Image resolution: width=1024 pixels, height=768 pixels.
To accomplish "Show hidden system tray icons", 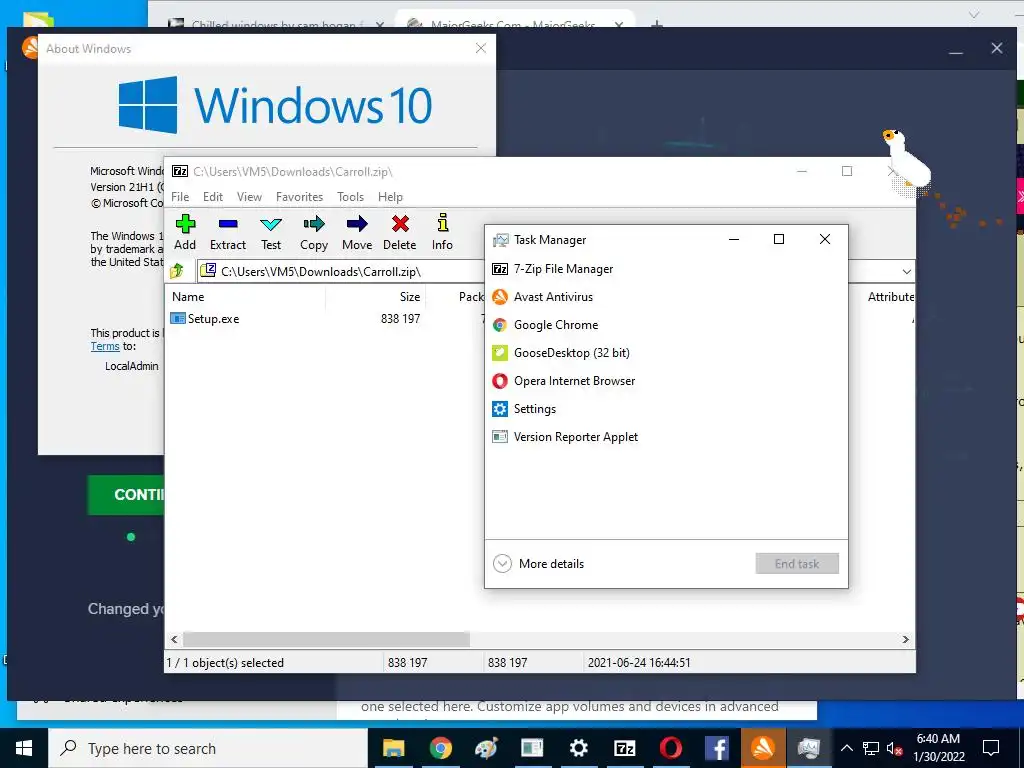I will 846,748.
